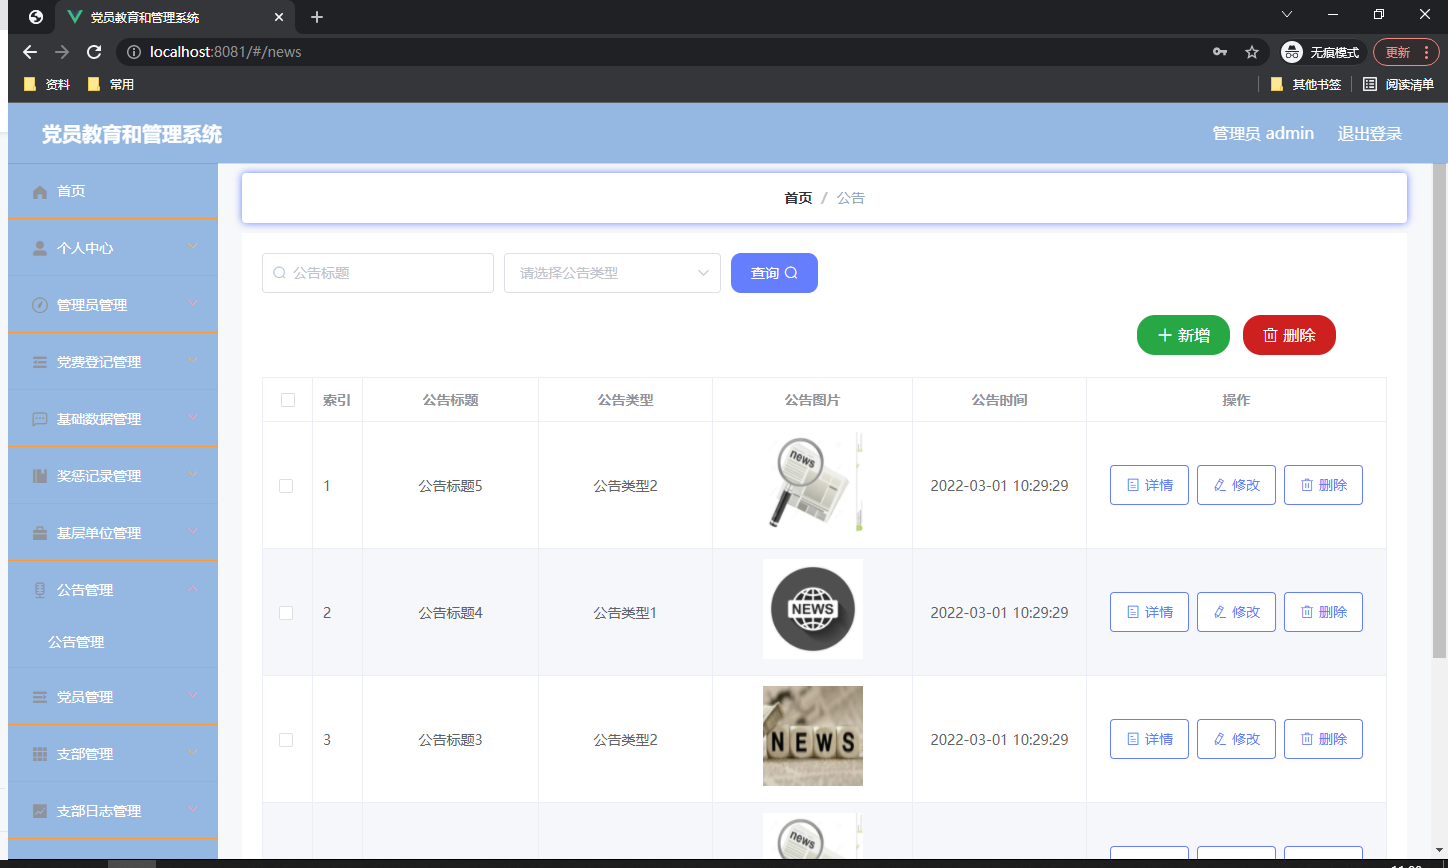Reload the page with browser refresh icon

[94, 52]
